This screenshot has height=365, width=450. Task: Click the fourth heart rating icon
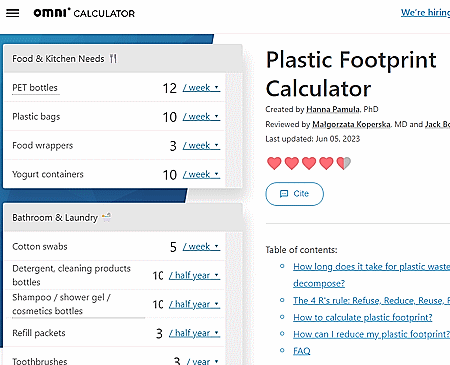(326, 163)
